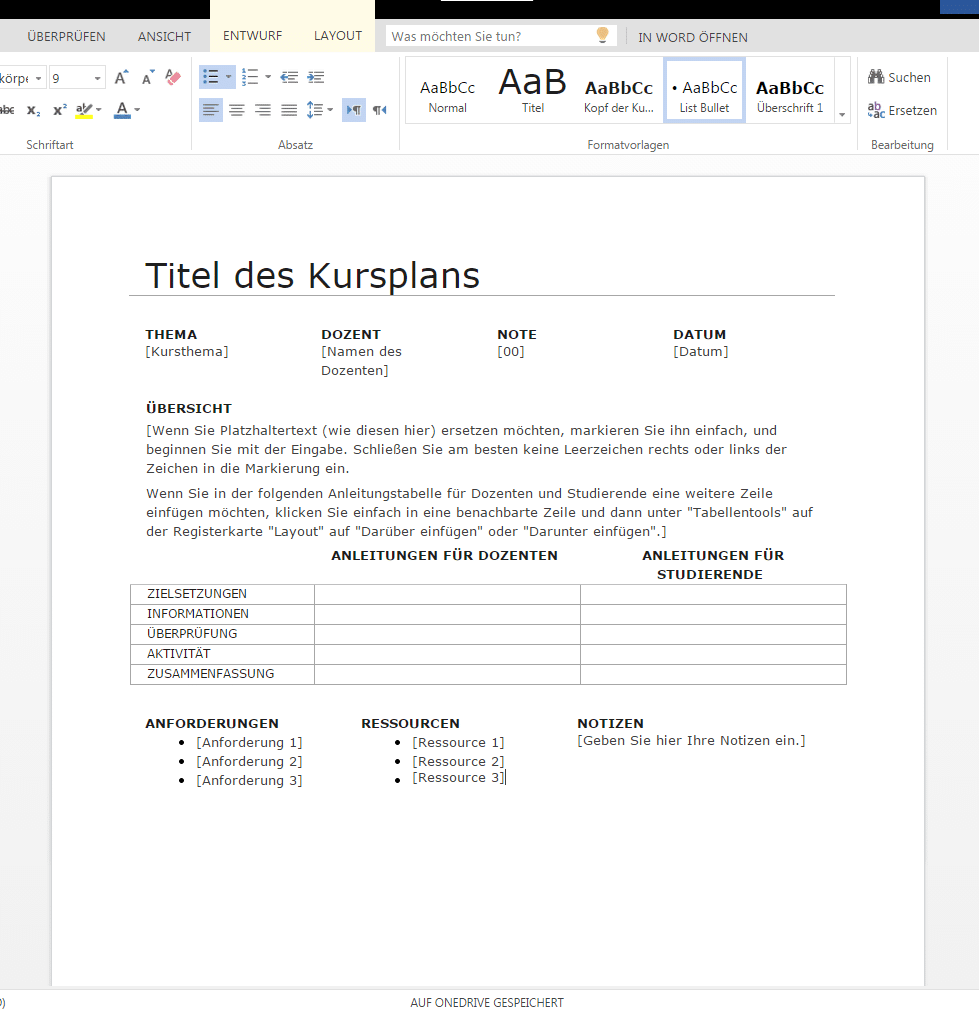Switch to the ÜBERPRÜFEN tab

[66, 37]
